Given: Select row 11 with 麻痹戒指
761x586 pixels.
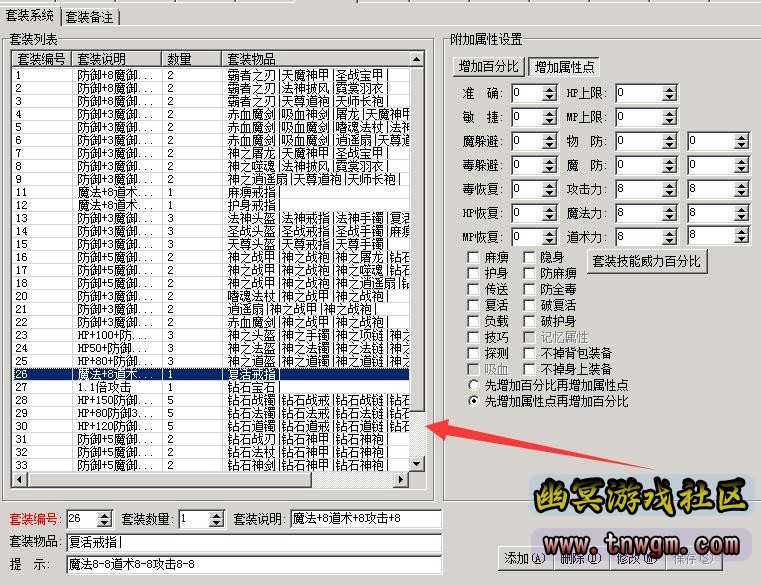Looking at the screenshot, I should (x=210, y=192).
